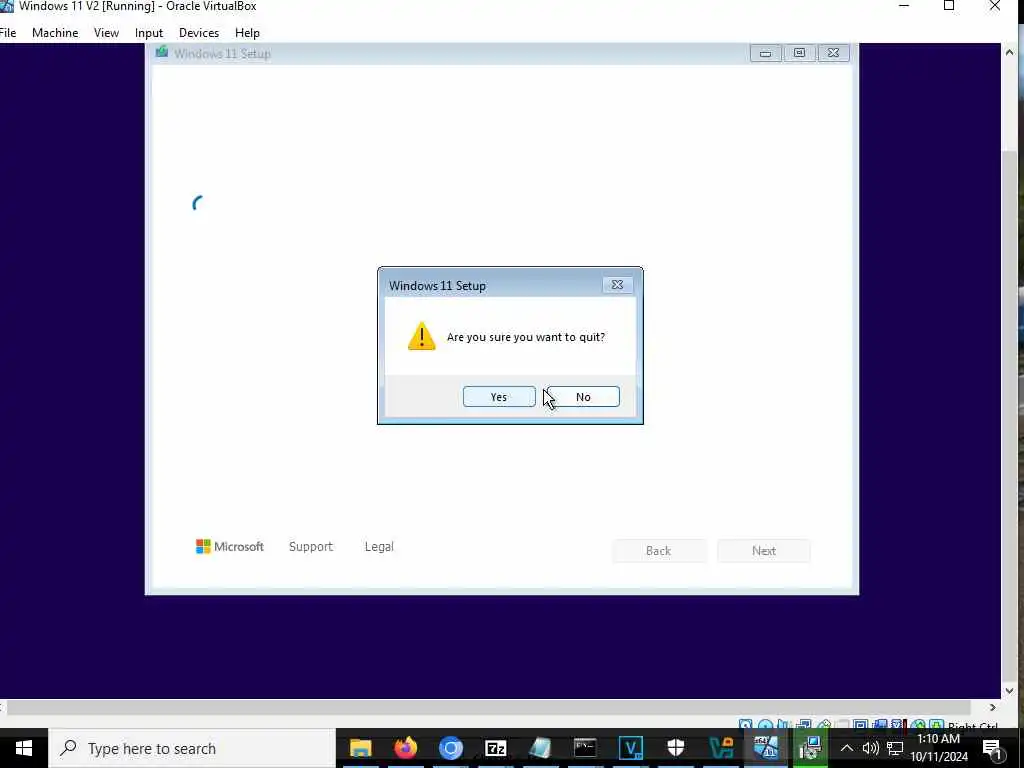
Task: Open the blue V application taskbar icon
Action: 631,748
